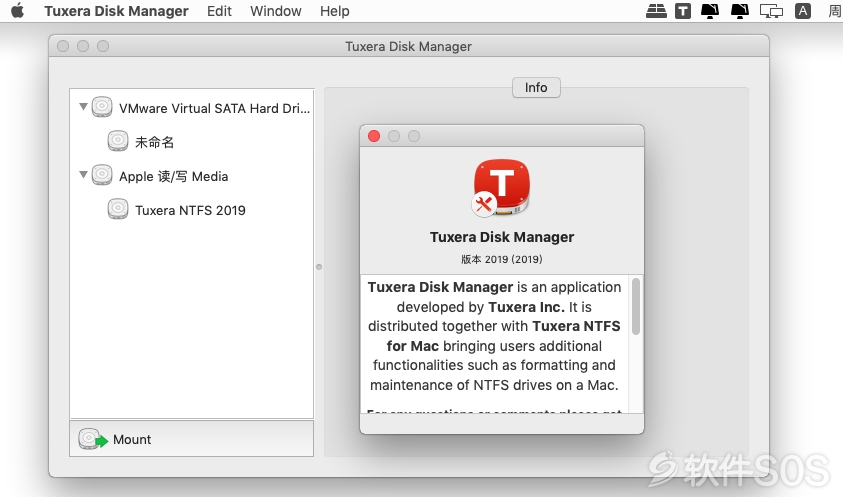
Task: Click the Tuxera NTFS 2019 disk icon
Action: [x=118, y=209]
